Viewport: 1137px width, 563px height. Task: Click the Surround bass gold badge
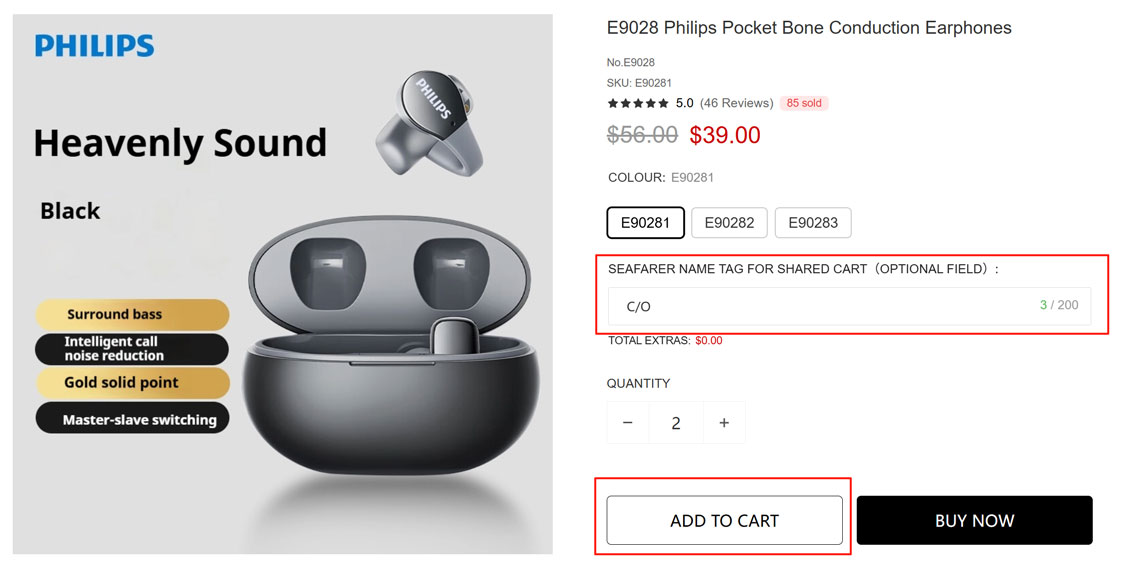pos(132,314)
